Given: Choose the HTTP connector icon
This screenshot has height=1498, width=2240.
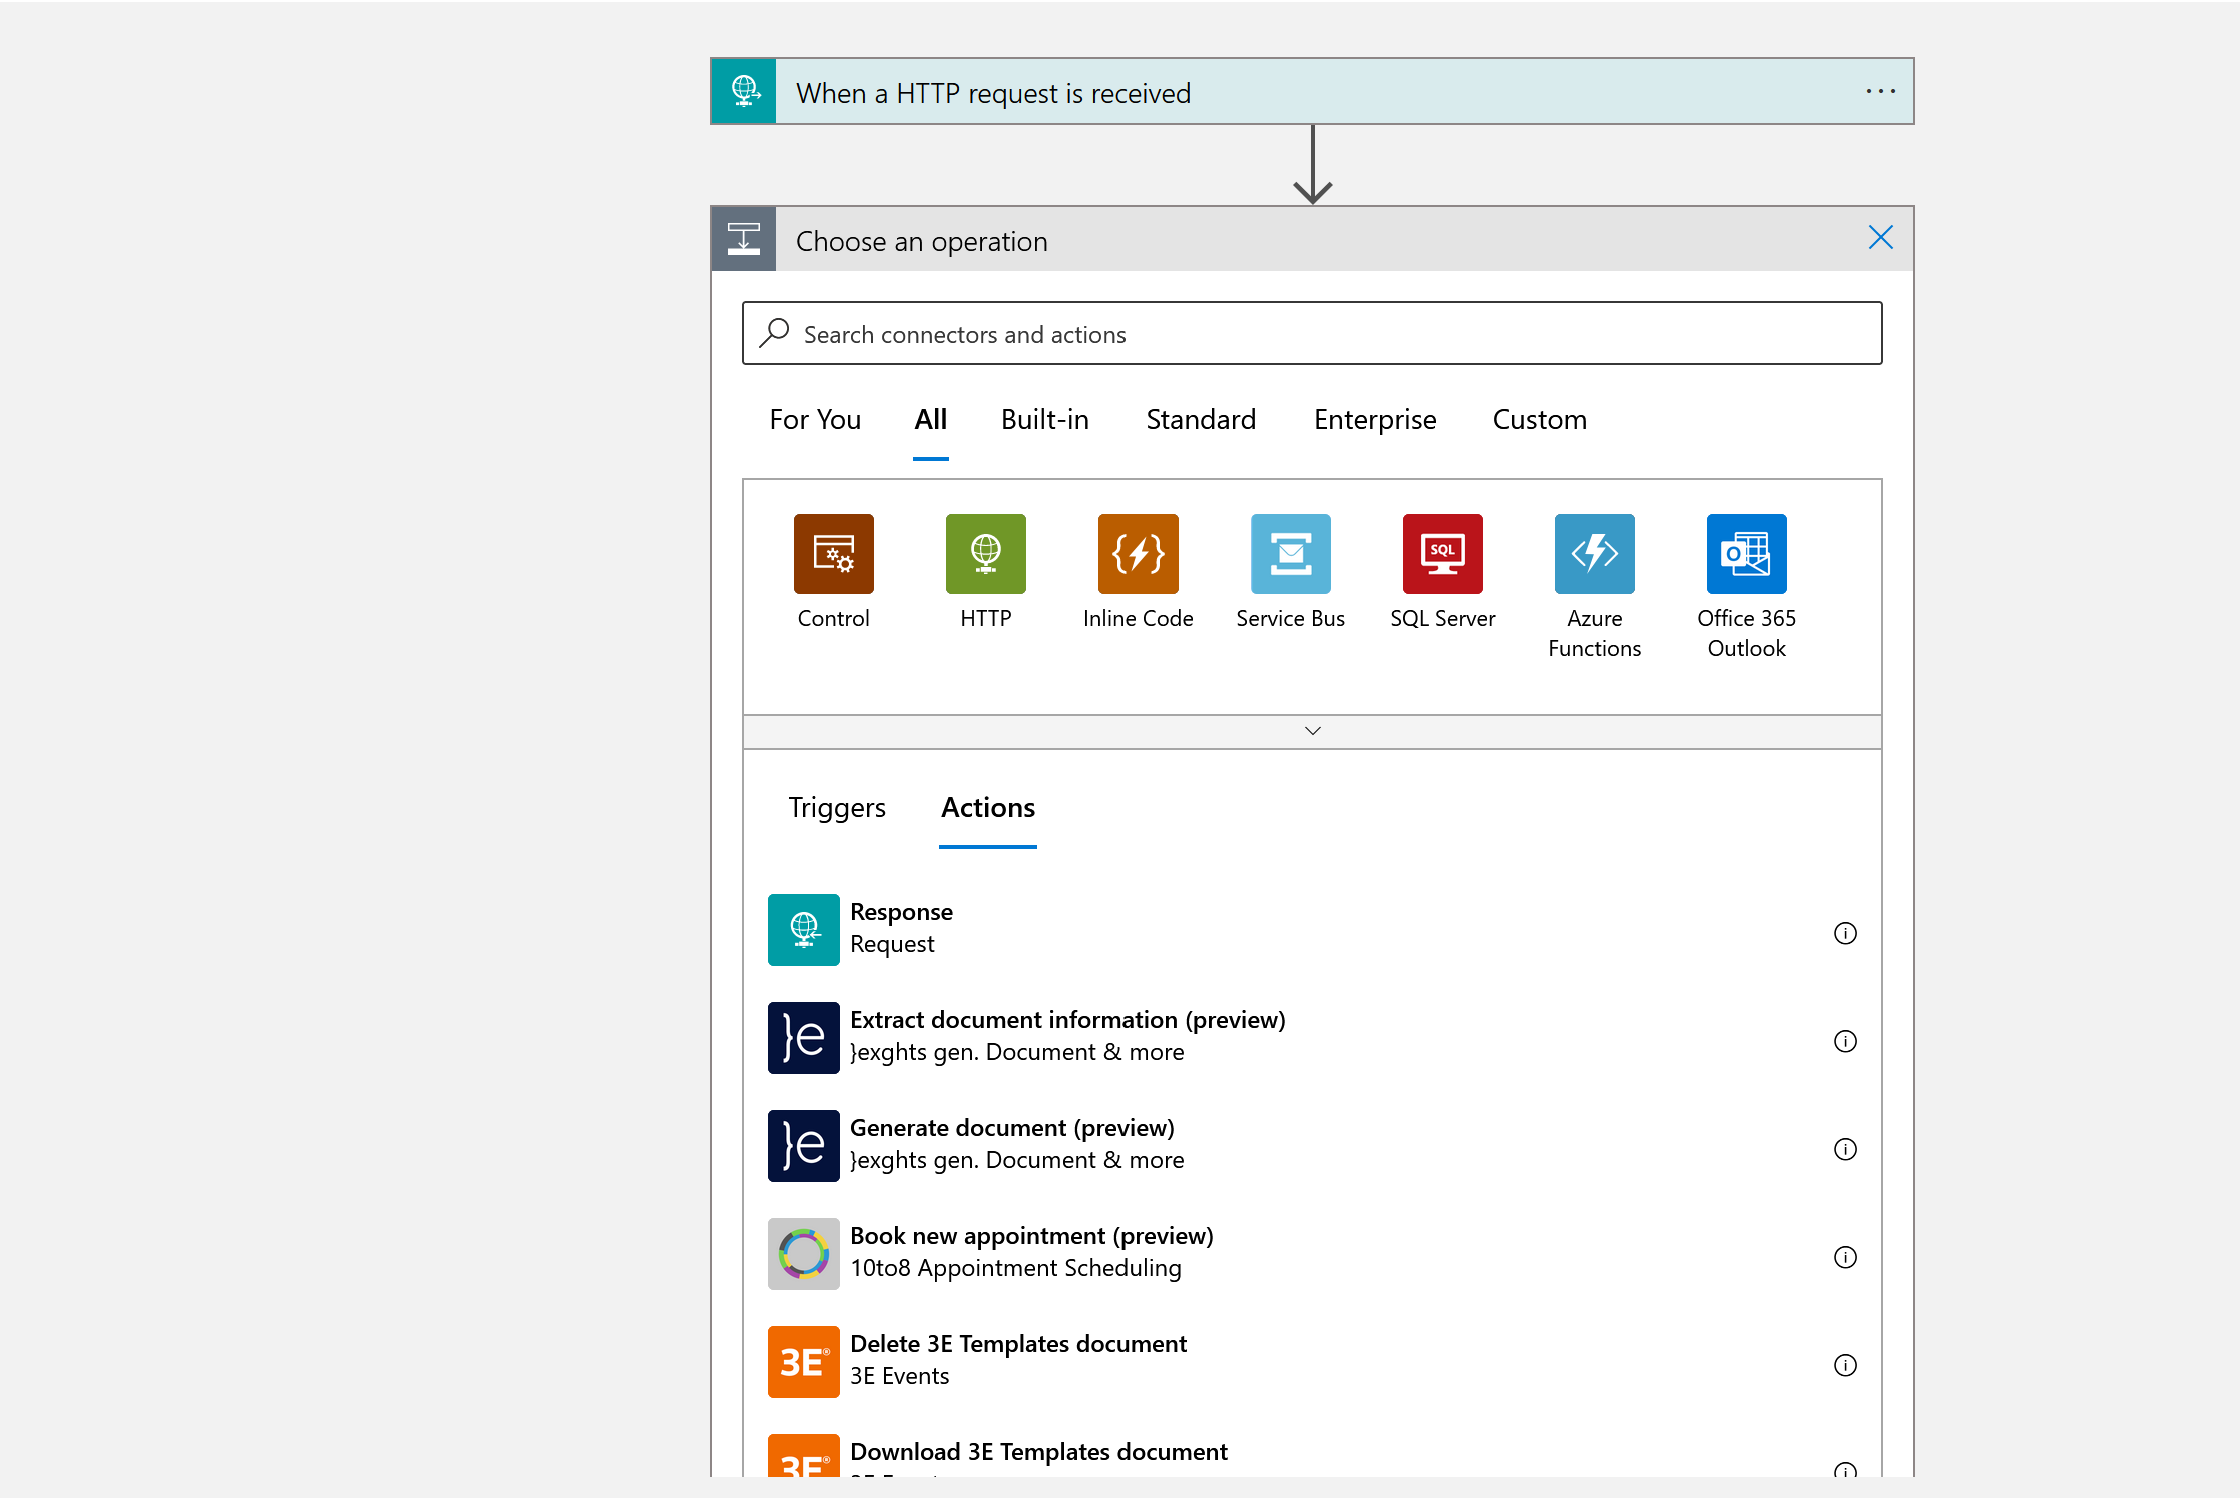Looking at the screenshot, I should pyautogui.click(x=985, y=554).
